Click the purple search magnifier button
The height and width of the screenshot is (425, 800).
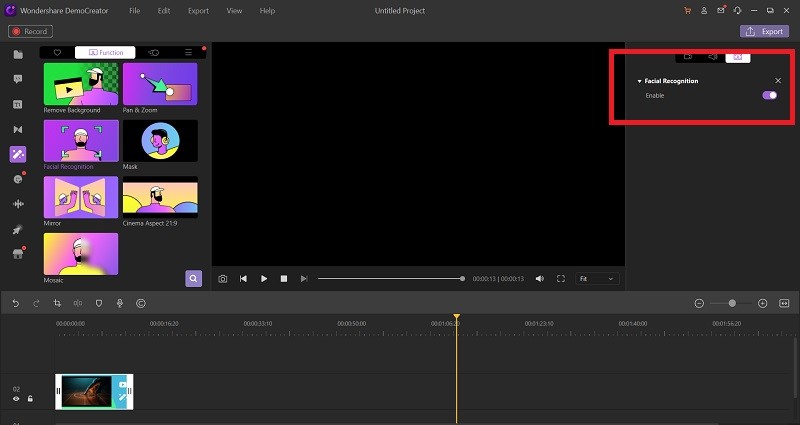tap(193, 279)
